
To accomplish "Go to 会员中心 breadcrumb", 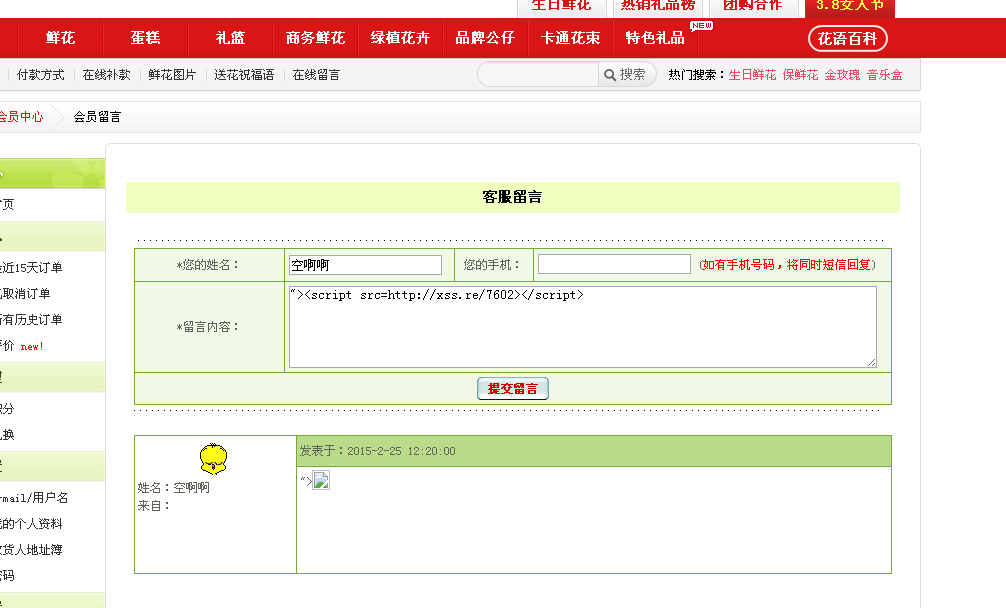I will click(x=21, y=117).
